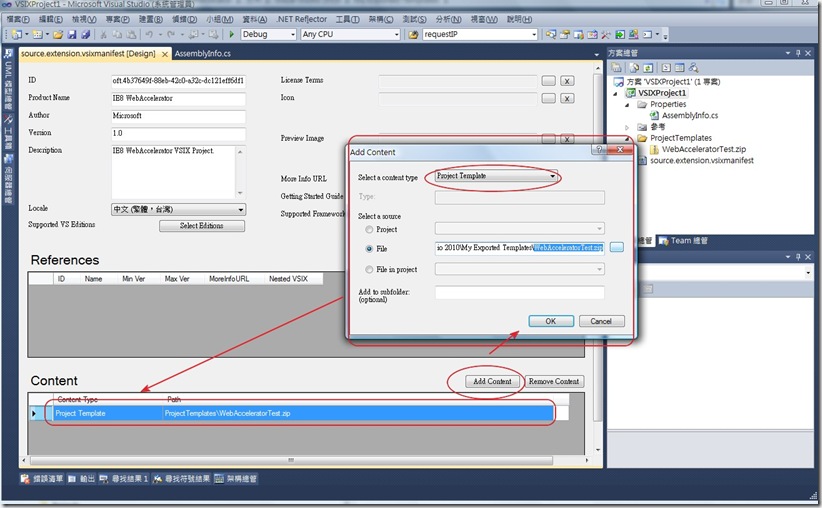
Task: Click View Code icon in Solution Explorer
Action: coord(666,68)
